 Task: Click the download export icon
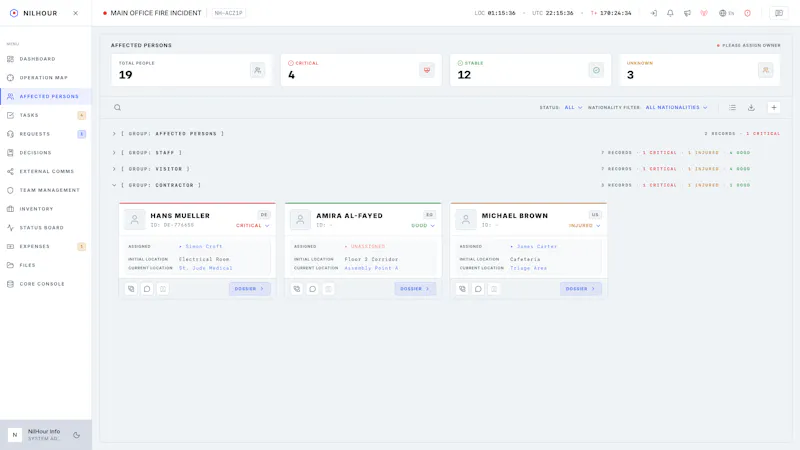click(752, 108)
